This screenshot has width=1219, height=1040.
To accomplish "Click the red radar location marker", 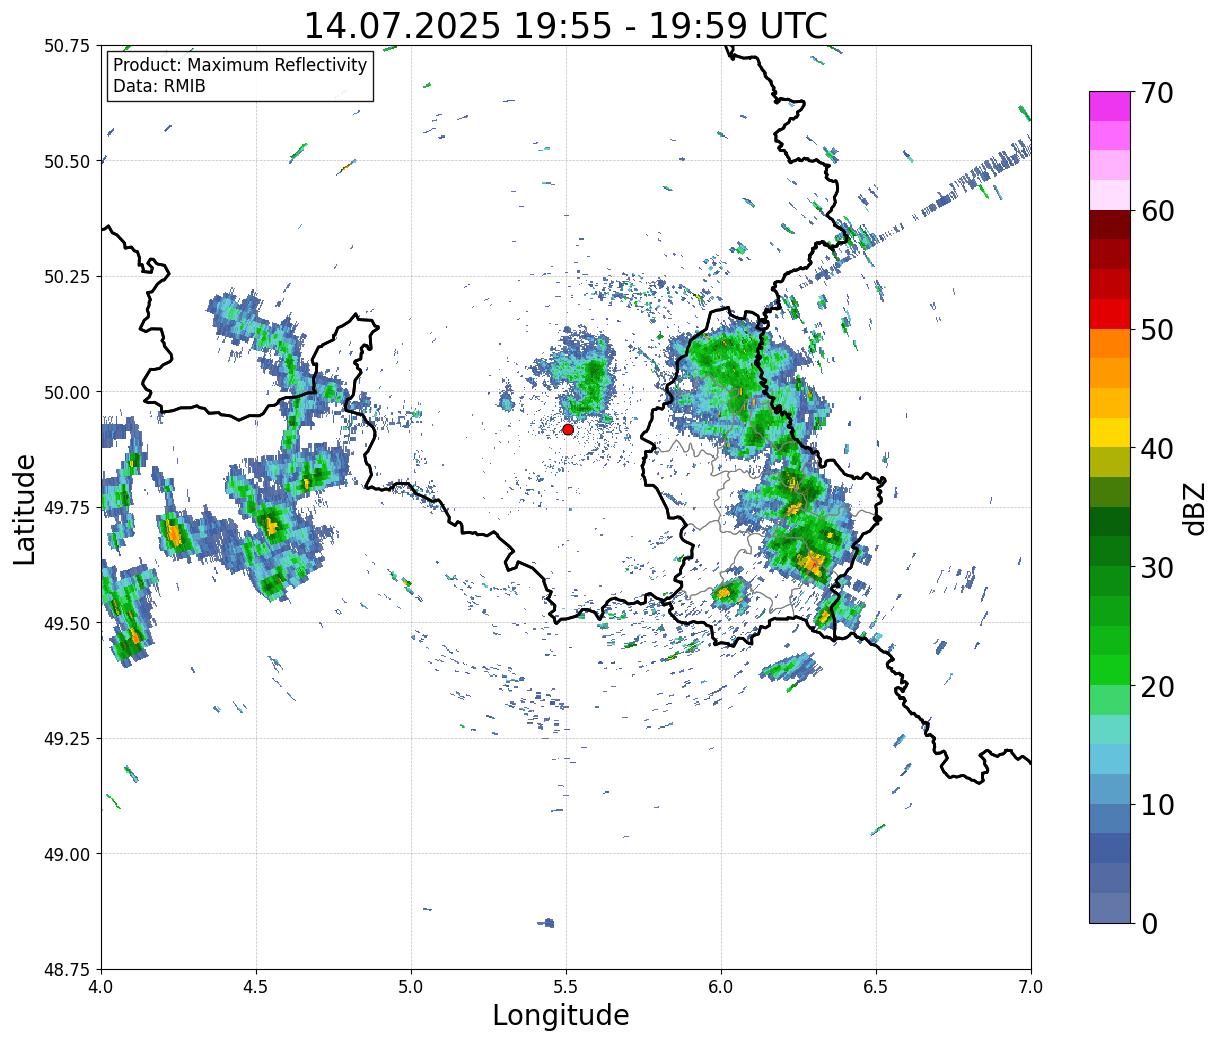I will tap(568, 429).
